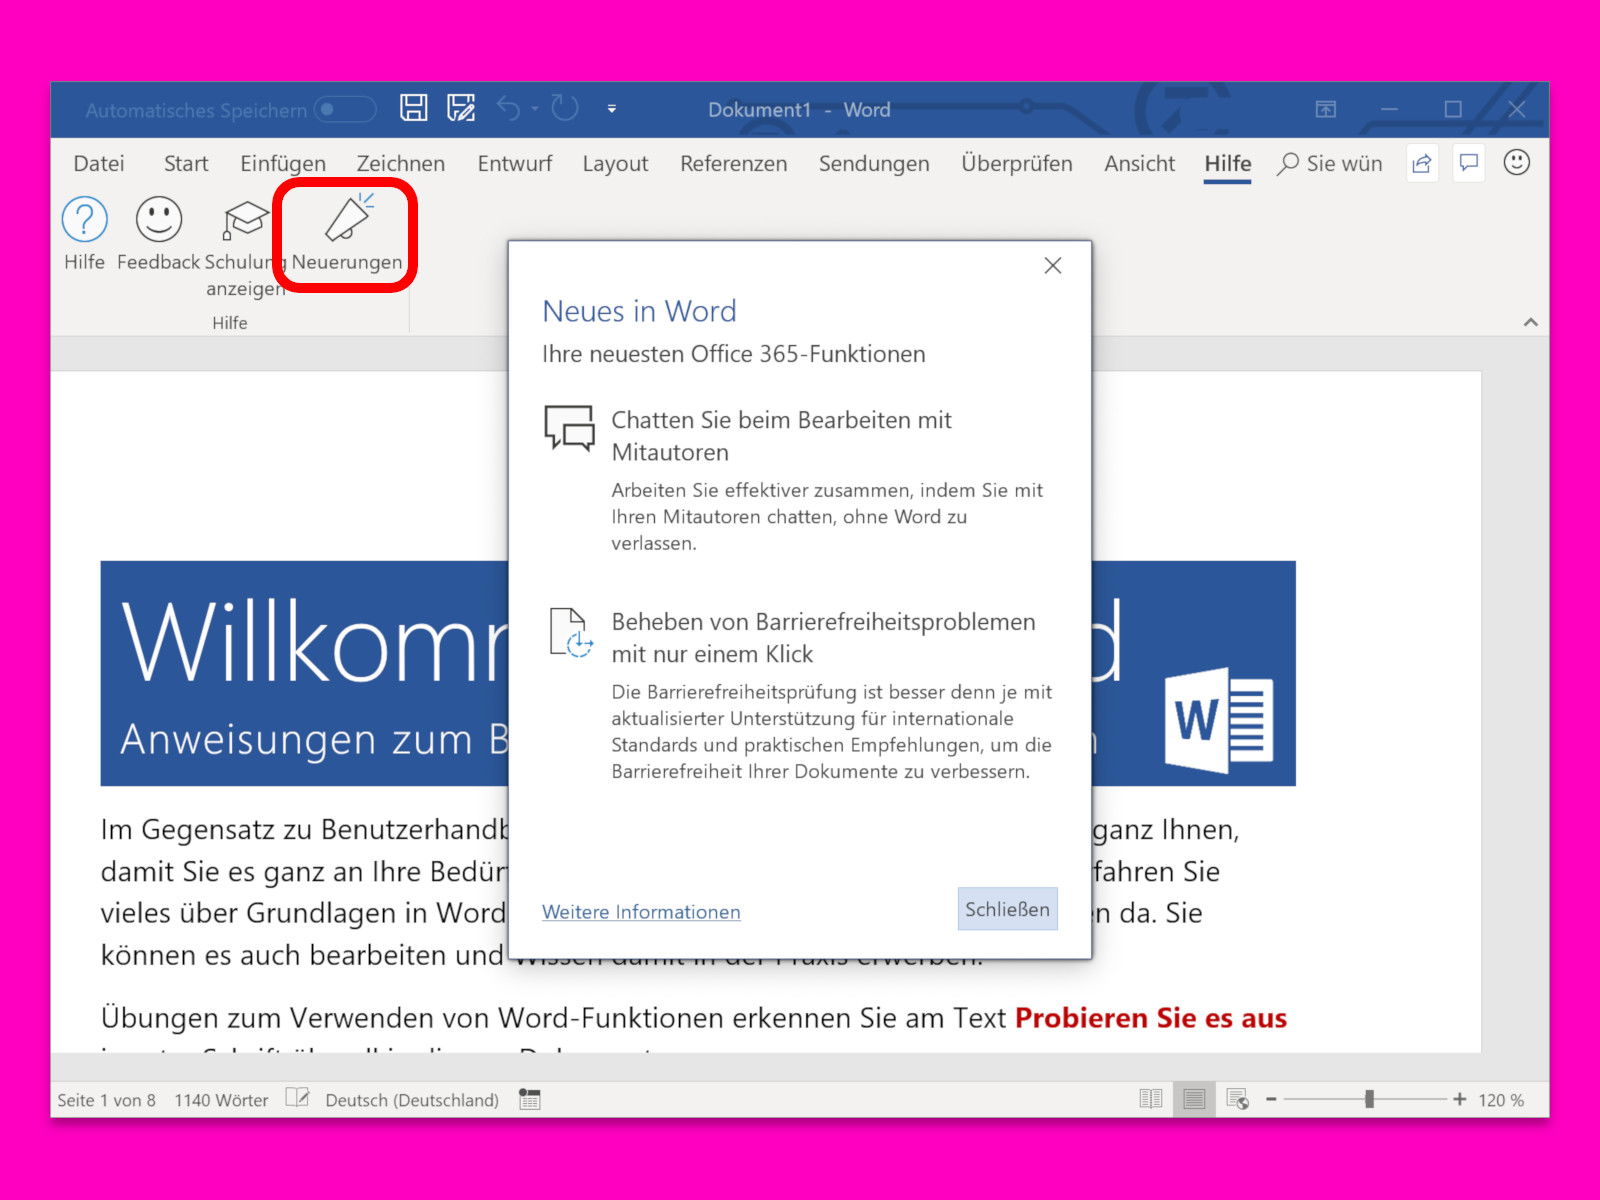
Task: Open Customize Quick Access Toolbar dropdown
Action: 612,108
